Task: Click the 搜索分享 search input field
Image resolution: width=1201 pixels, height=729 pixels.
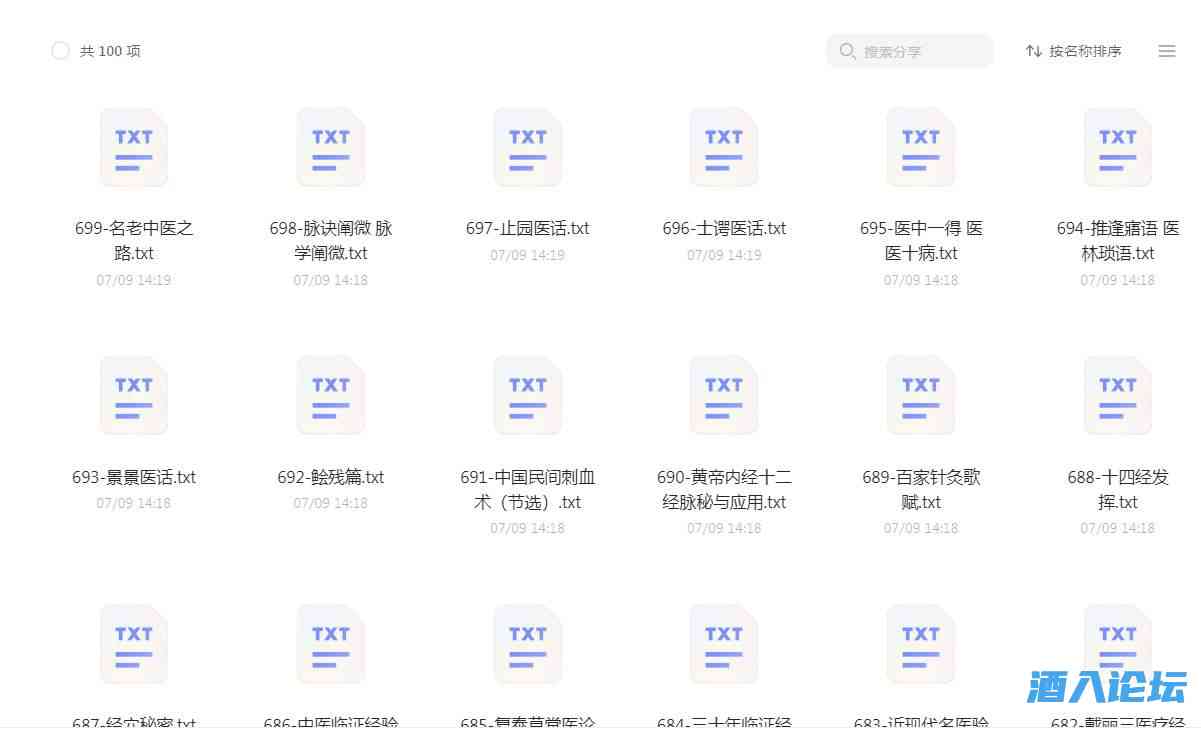Action: (x=910, y=50)
